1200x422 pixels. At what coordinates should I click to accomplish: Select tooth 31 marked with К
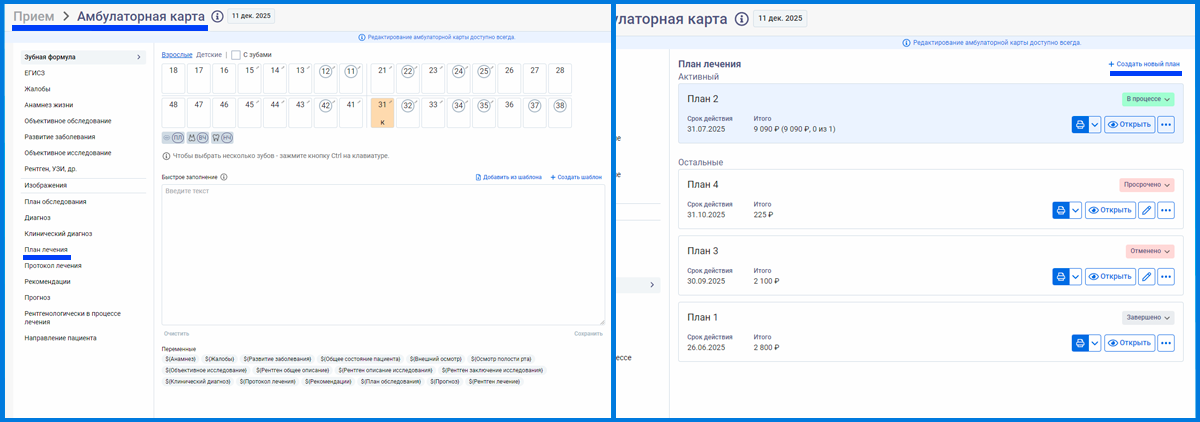382,112
